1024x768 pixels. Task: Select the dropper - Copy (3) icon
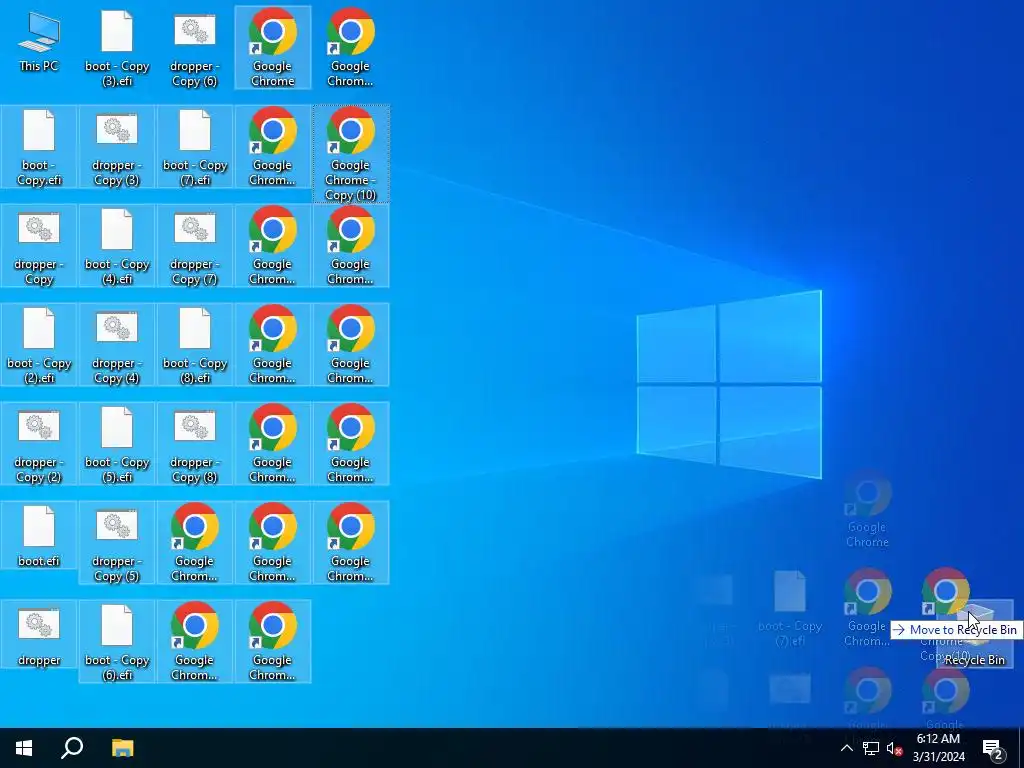point(117,147)
